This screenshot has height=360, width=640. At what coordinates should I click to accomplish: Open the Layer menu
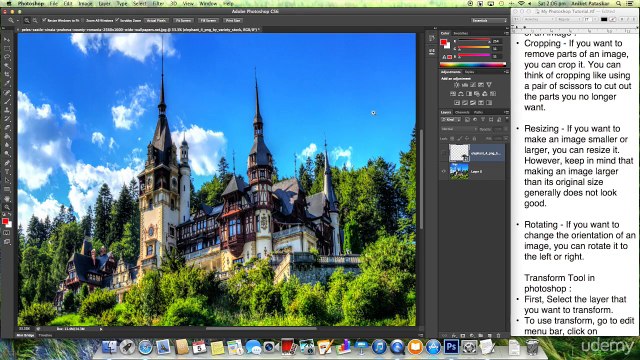[x=104, y=3]
